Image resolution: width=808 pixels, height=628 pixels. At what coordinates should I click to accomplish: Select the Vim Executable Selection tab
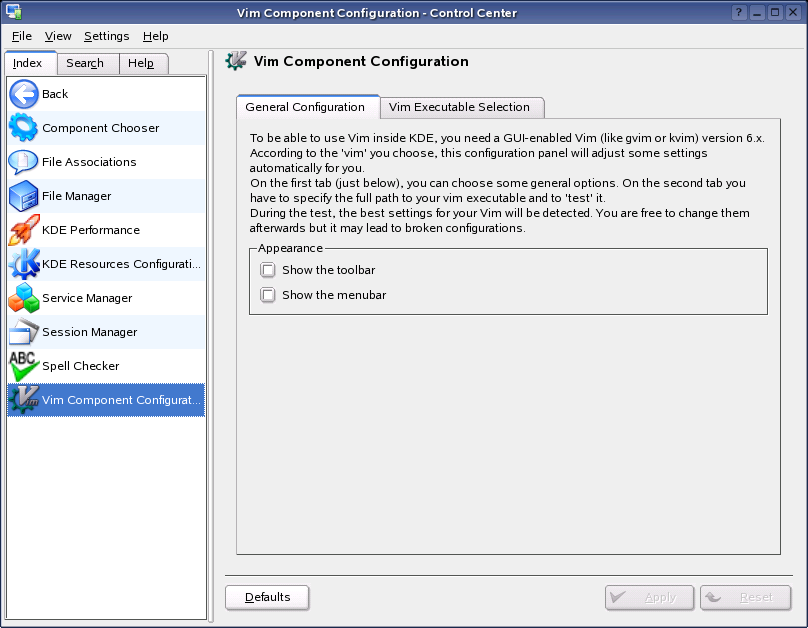pyautogui.click(x=462, y=107)
